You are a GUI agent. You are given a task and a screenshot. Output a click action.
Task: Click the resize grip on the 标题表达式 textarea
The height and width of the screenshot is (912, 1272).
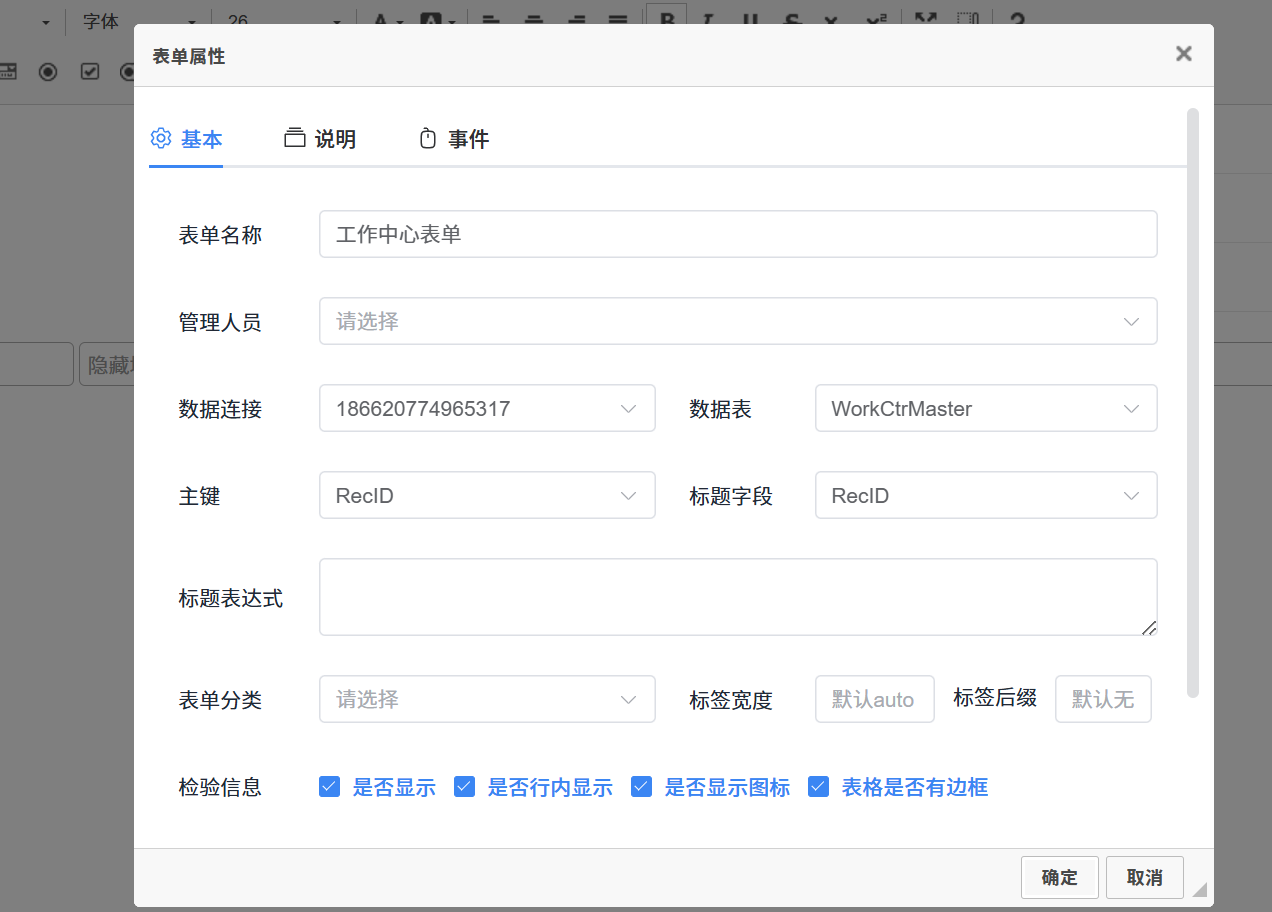point(1149,627)
